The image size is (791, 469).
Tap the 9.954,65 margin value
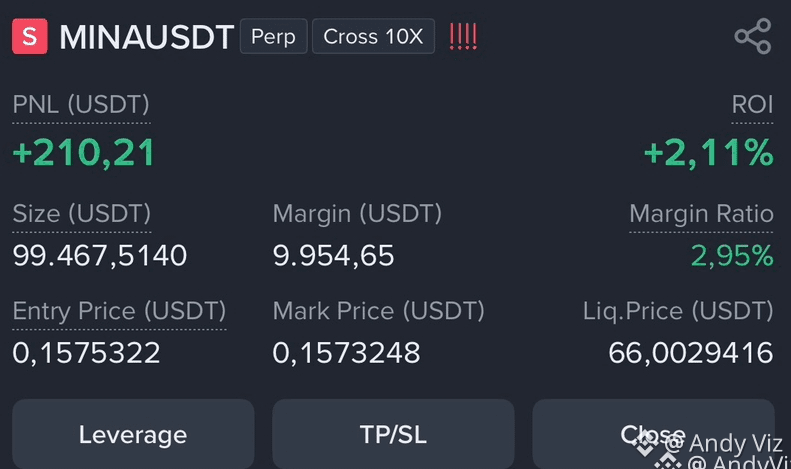tap(333, 256)
